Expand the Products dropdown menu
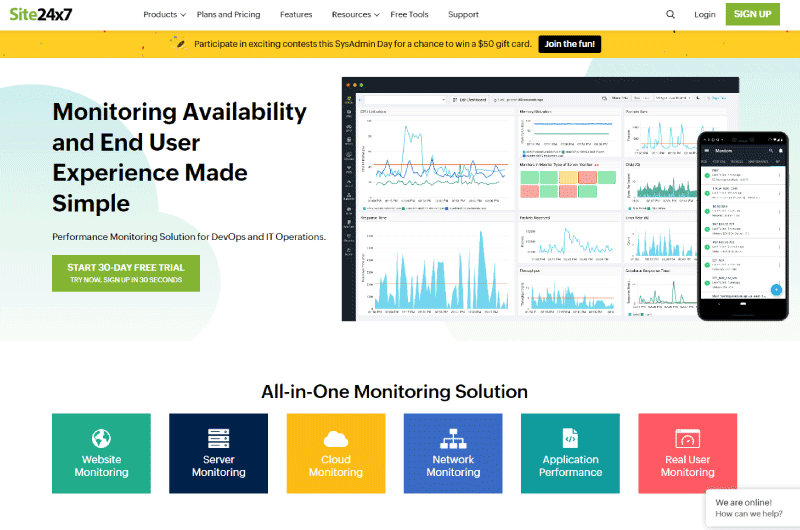The height and width of the screenshot is (530, 800). [164, 14]
